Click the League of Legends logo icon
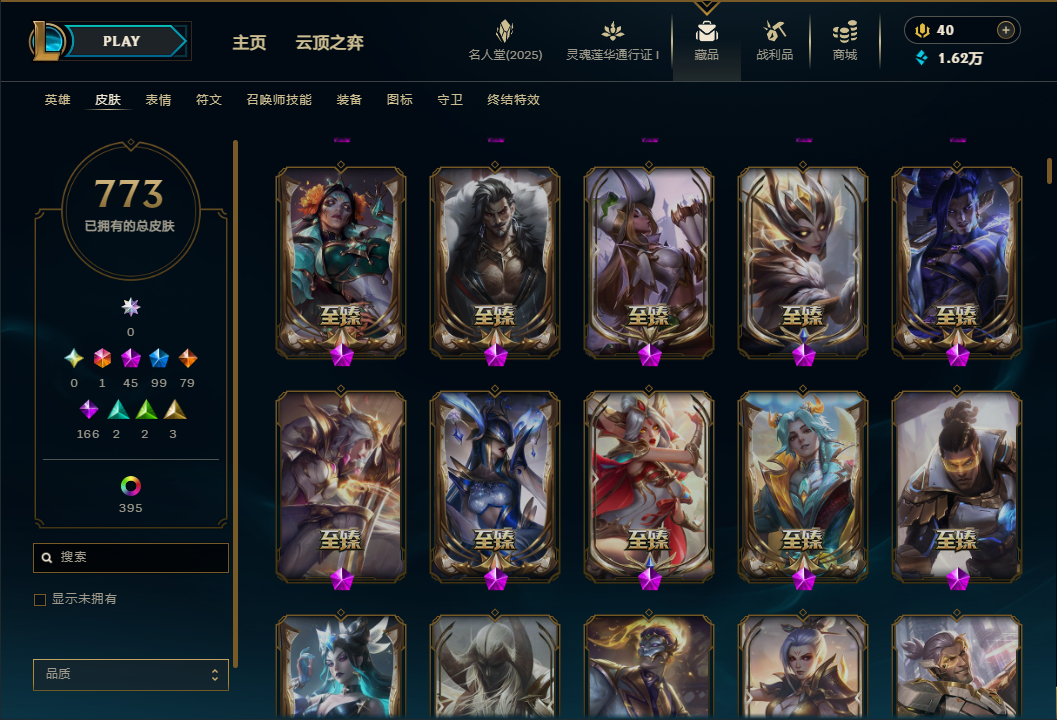Screen dimensions: 1057x720 coord(47,40)
